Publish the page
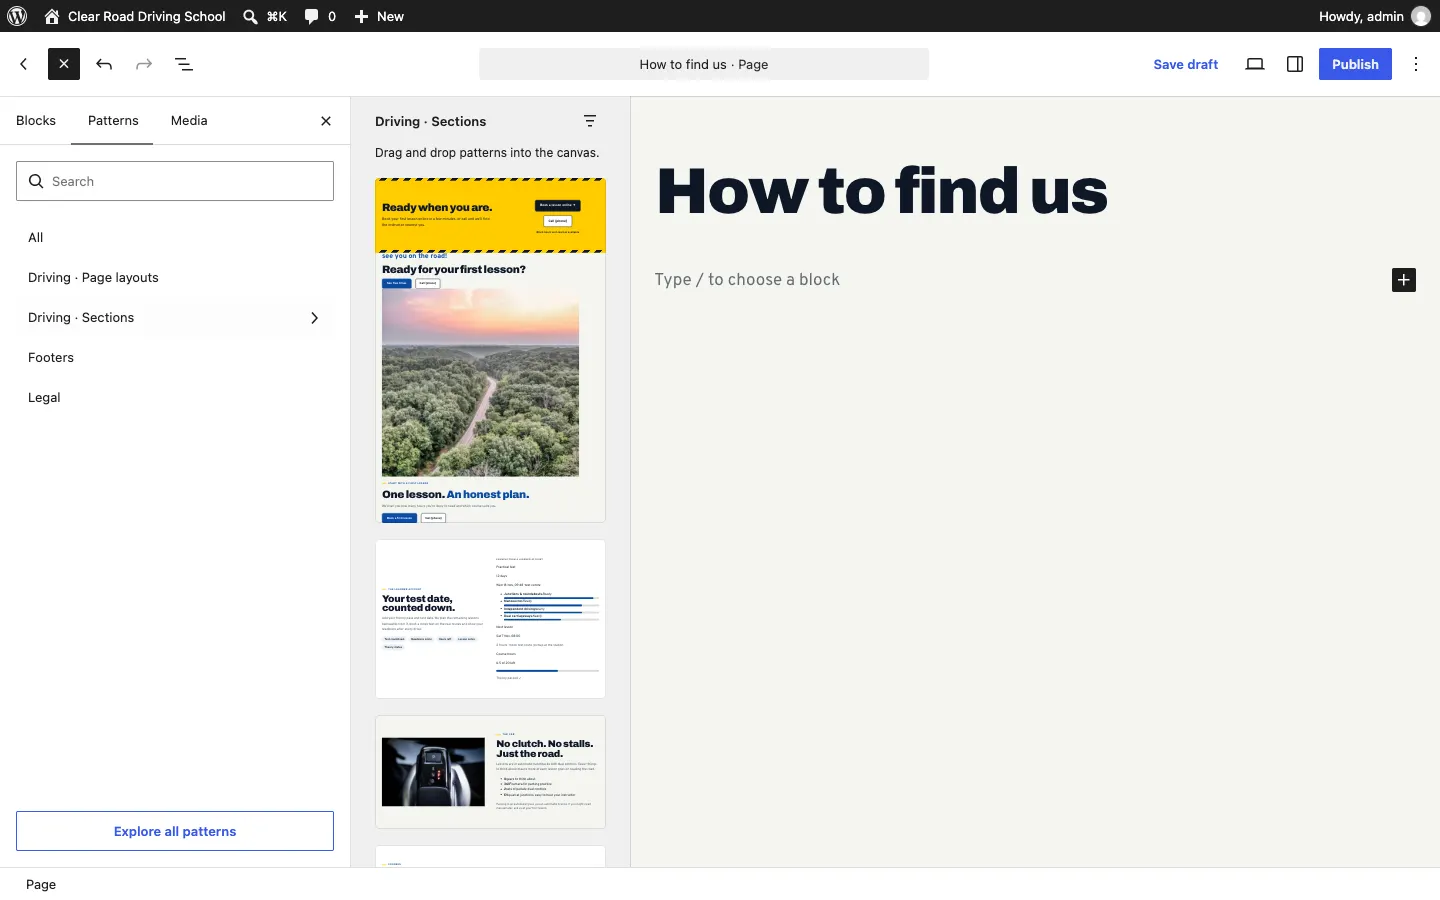 pos(1356,64)
